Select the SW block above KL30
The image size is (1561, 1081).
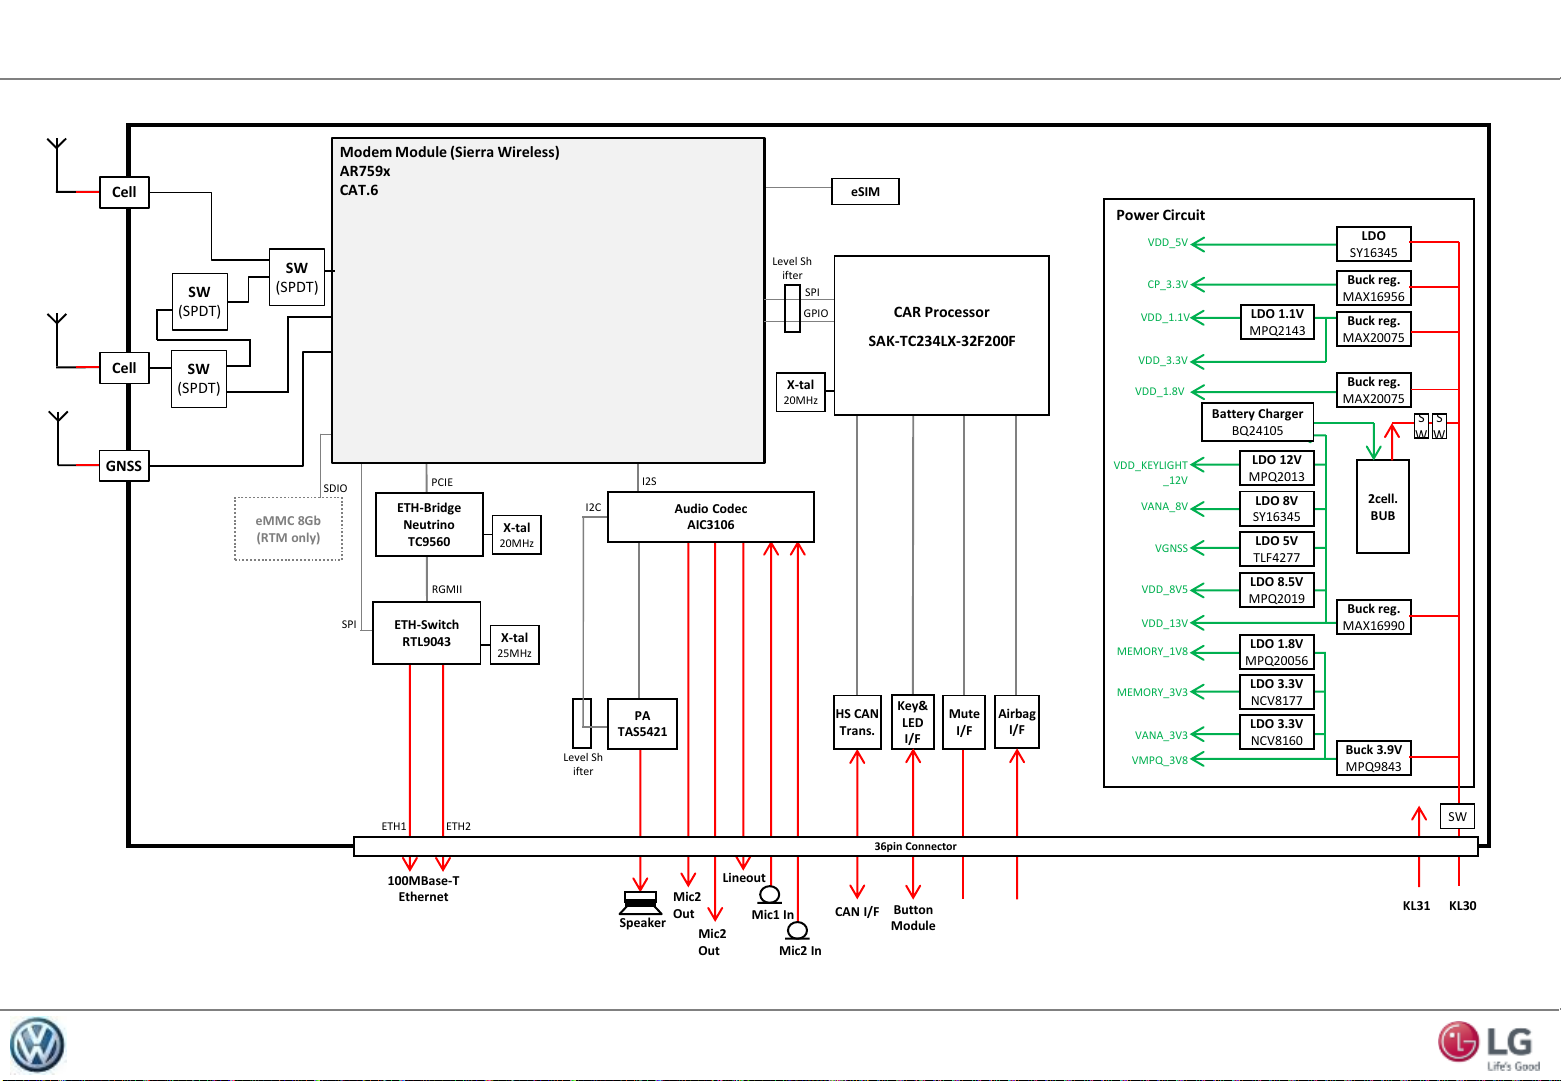(1457, 817)
